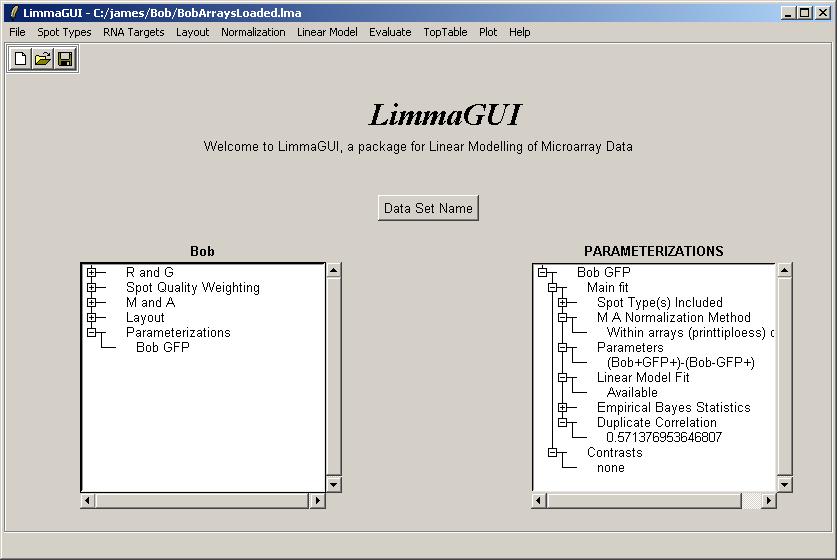
Task: Click the Save floppy disk icon
Action: click(x=65, y=59)
